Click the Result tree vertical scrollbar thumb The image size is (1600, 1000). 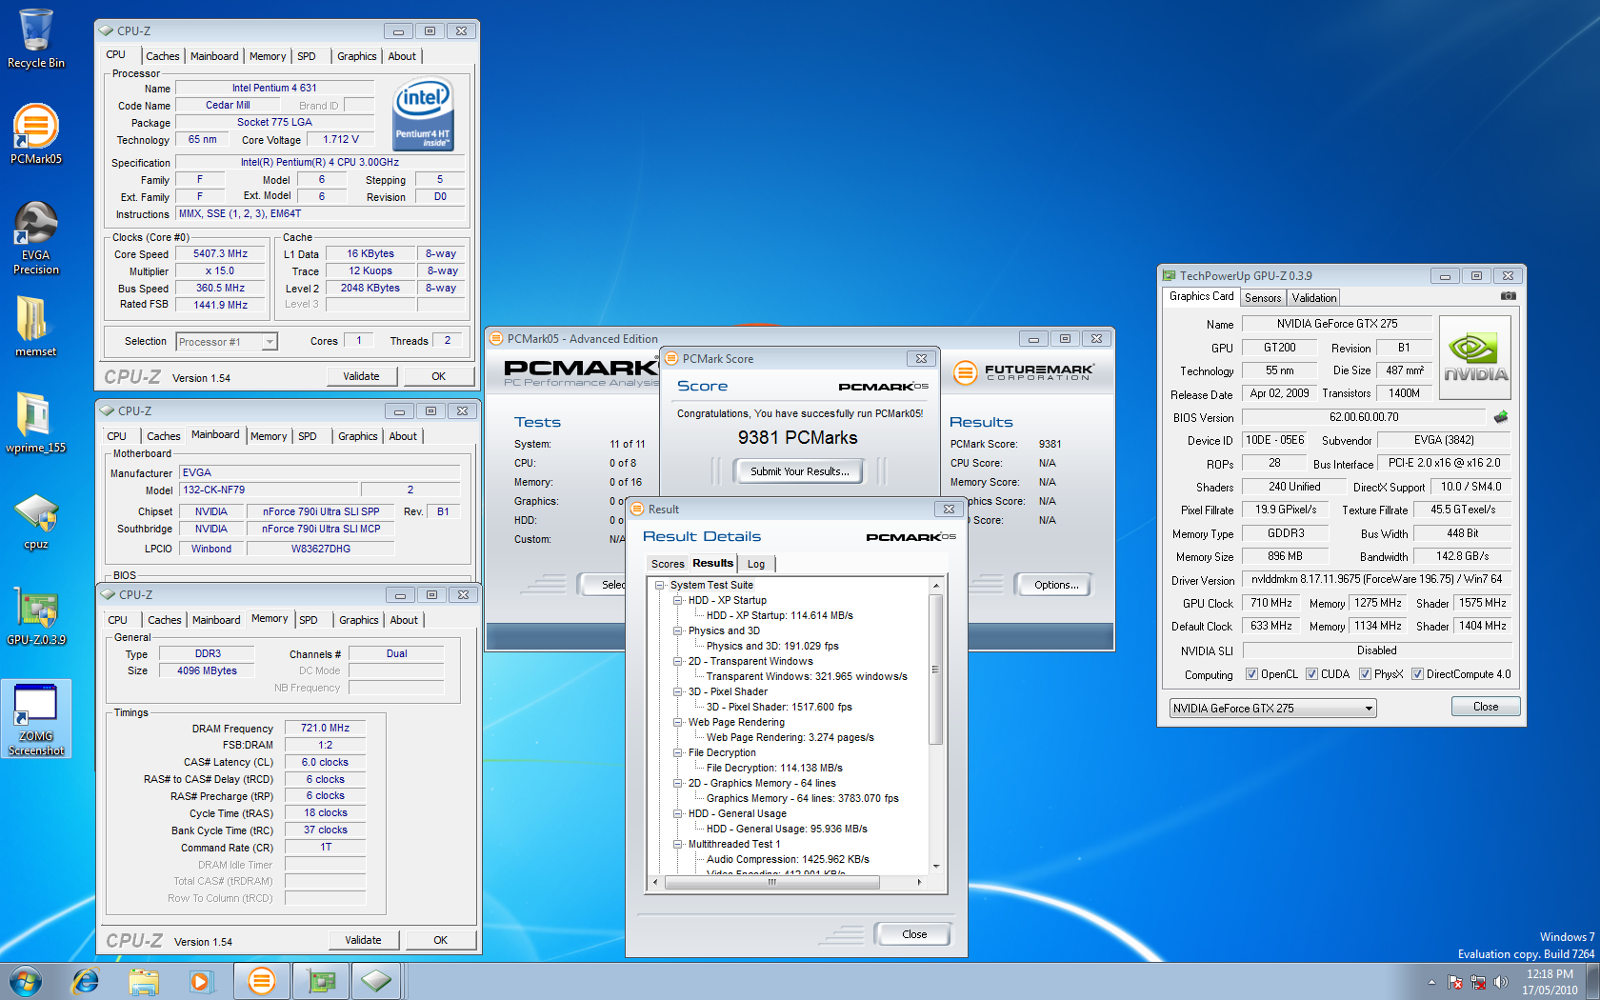coord(936,670)
